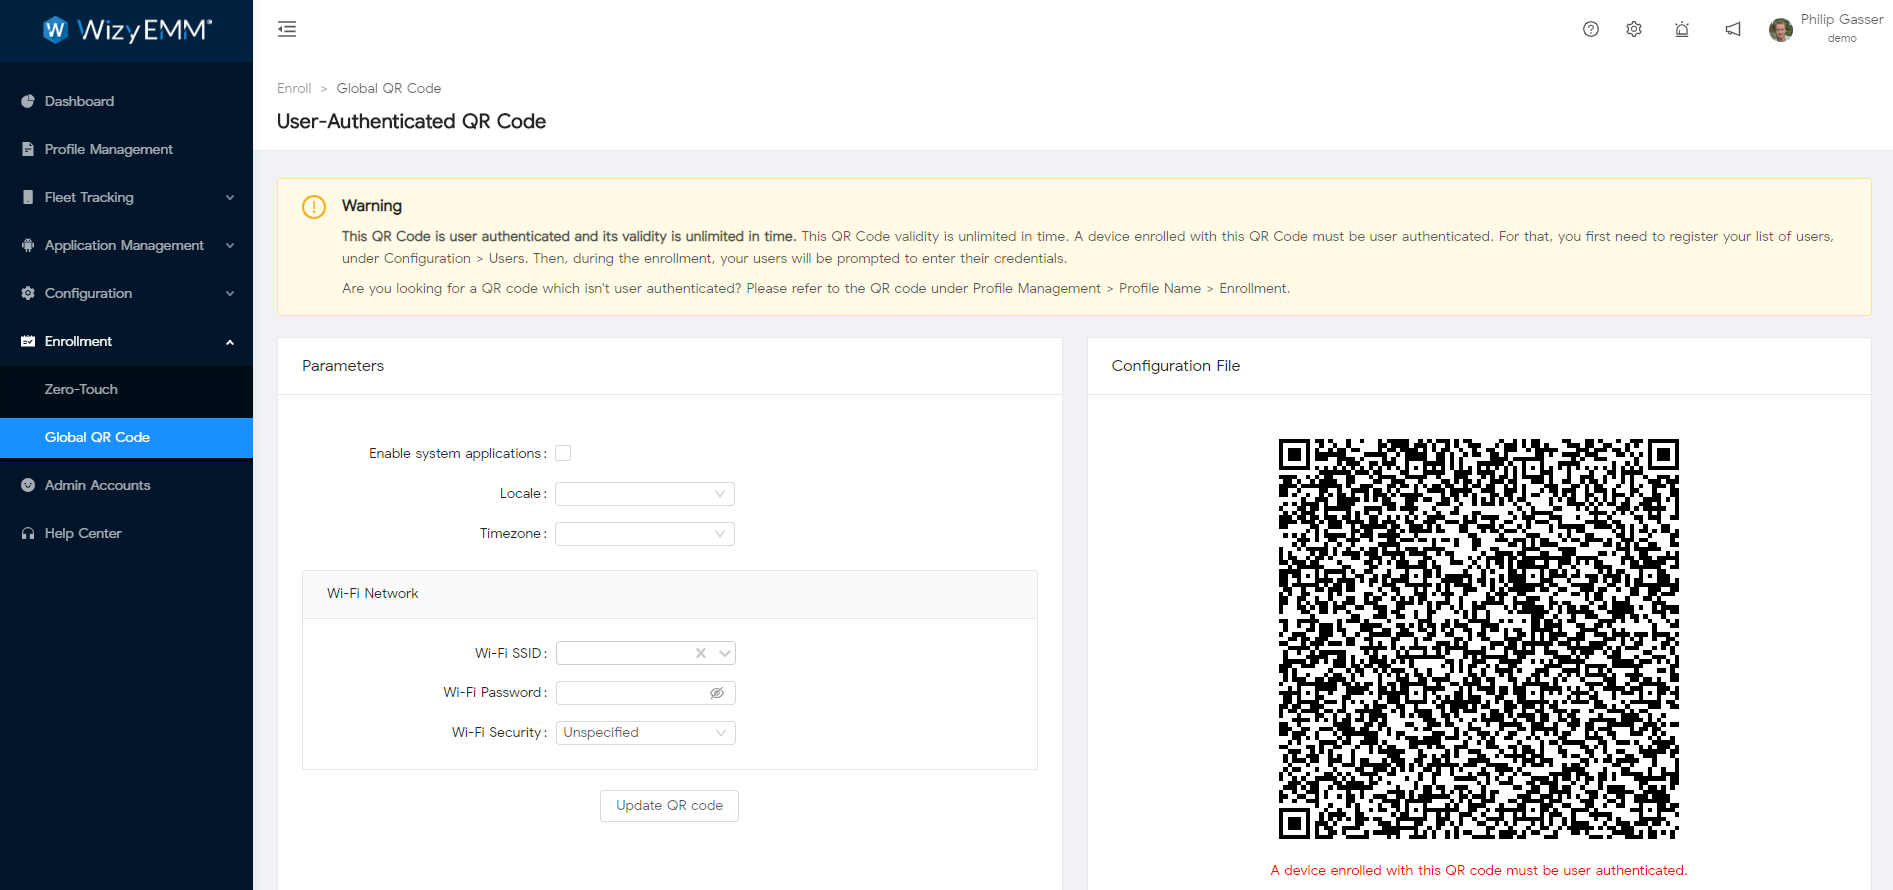
Task: Click the Global QR Code breadcrumb
Action: (x=389, y=88)
